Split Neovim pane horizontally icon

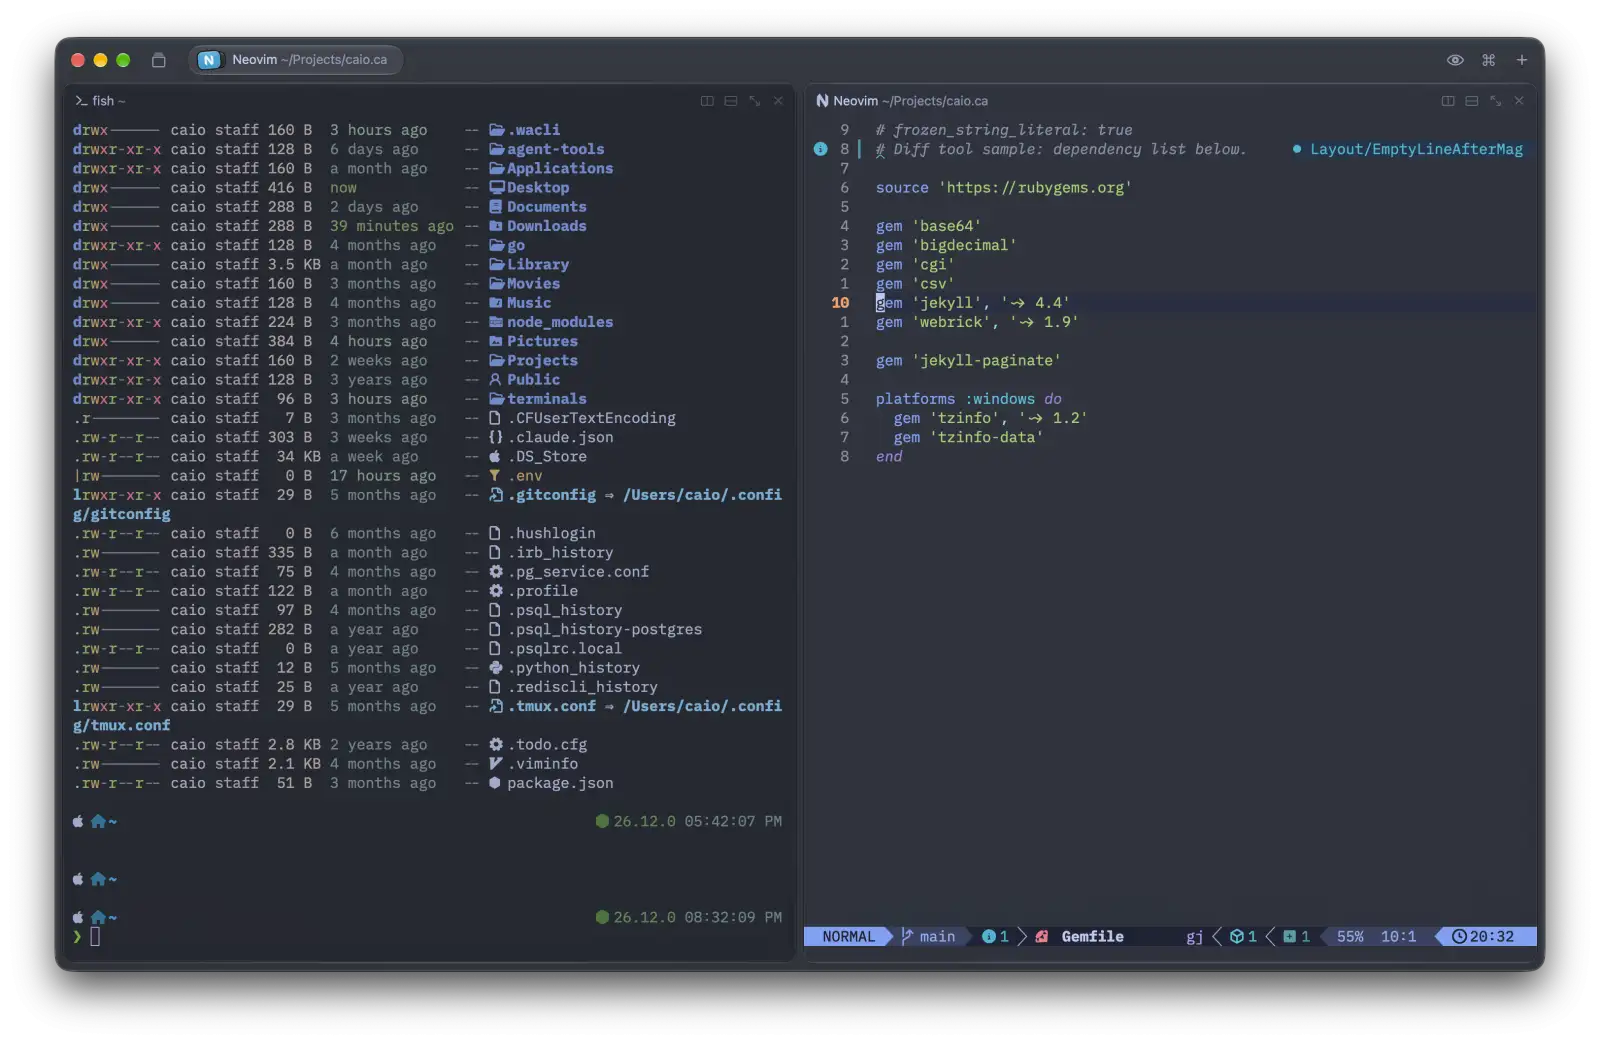click(x=1471, y=101)
